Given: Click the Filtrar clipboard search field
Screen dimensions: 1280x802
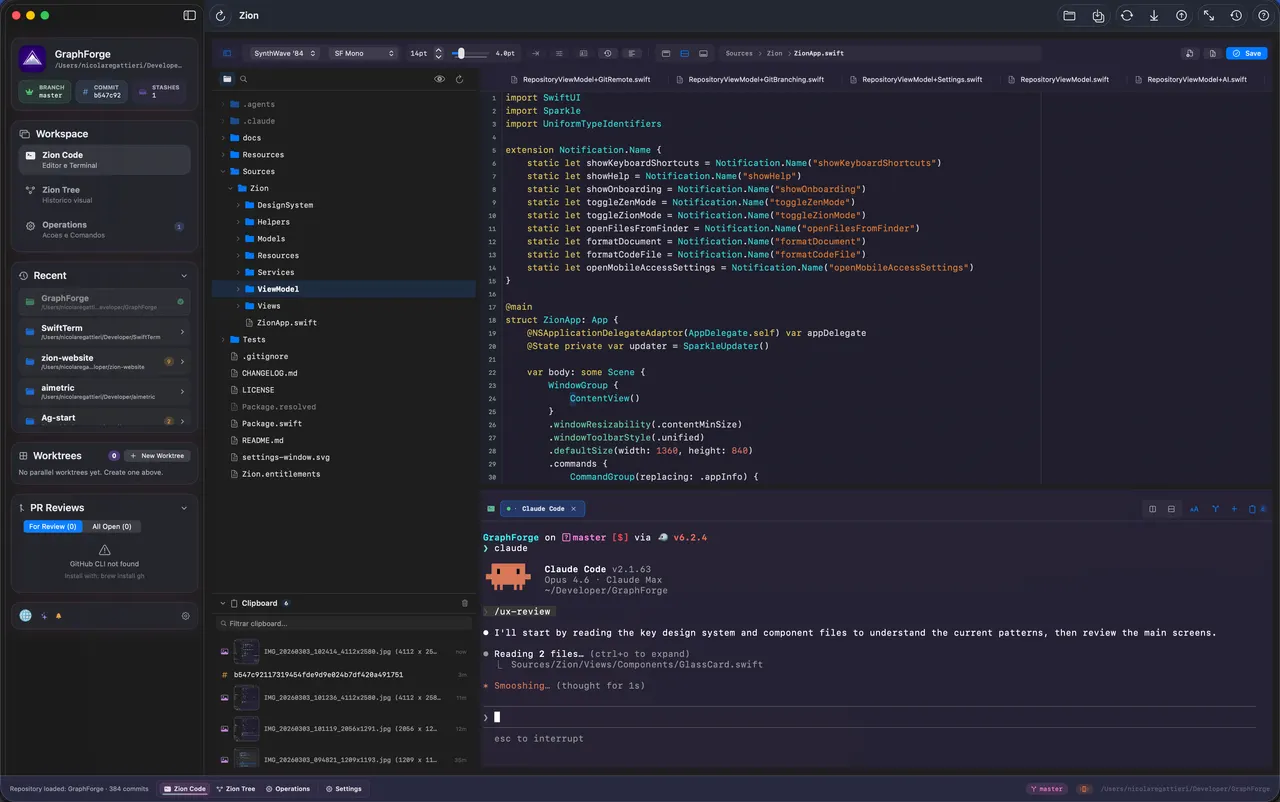Looking at the screenshot, I should [x=343, y=623].
